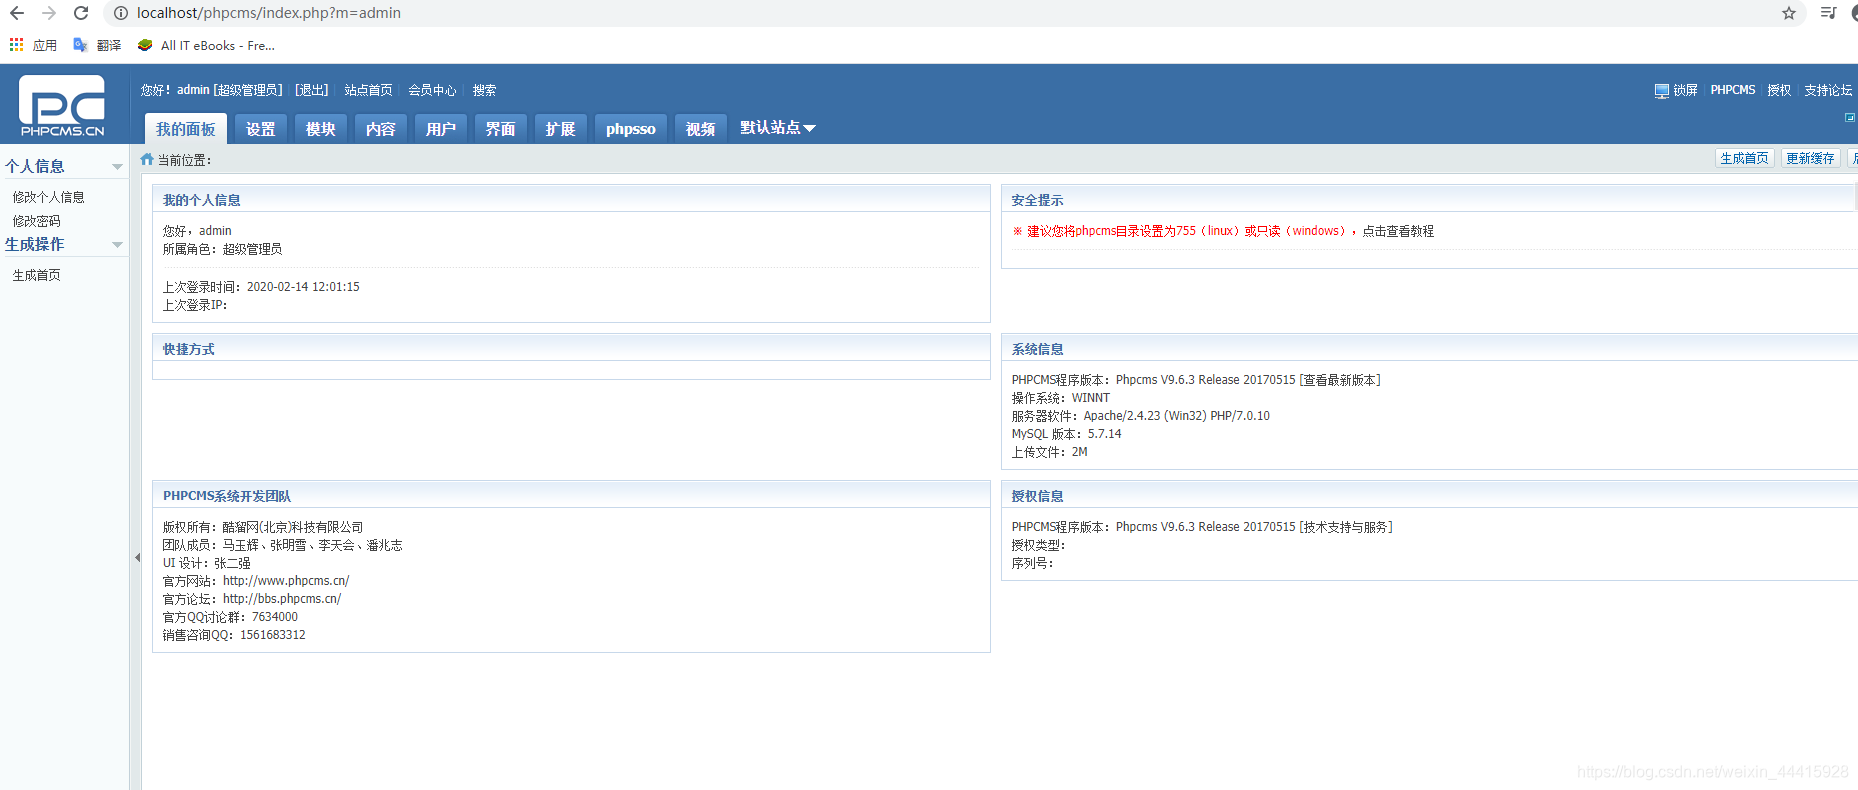Switch to 界面 tab
1858x790 pixels.
pos(501,129)
